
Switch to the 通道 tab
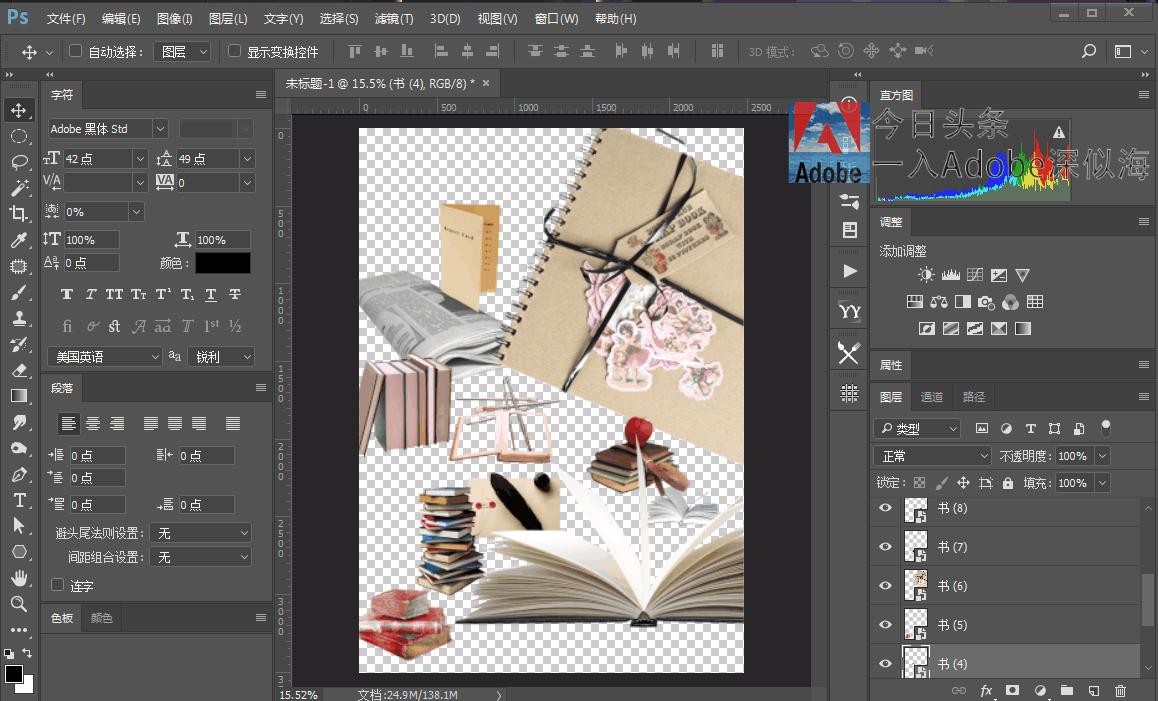tap(932, 397)
